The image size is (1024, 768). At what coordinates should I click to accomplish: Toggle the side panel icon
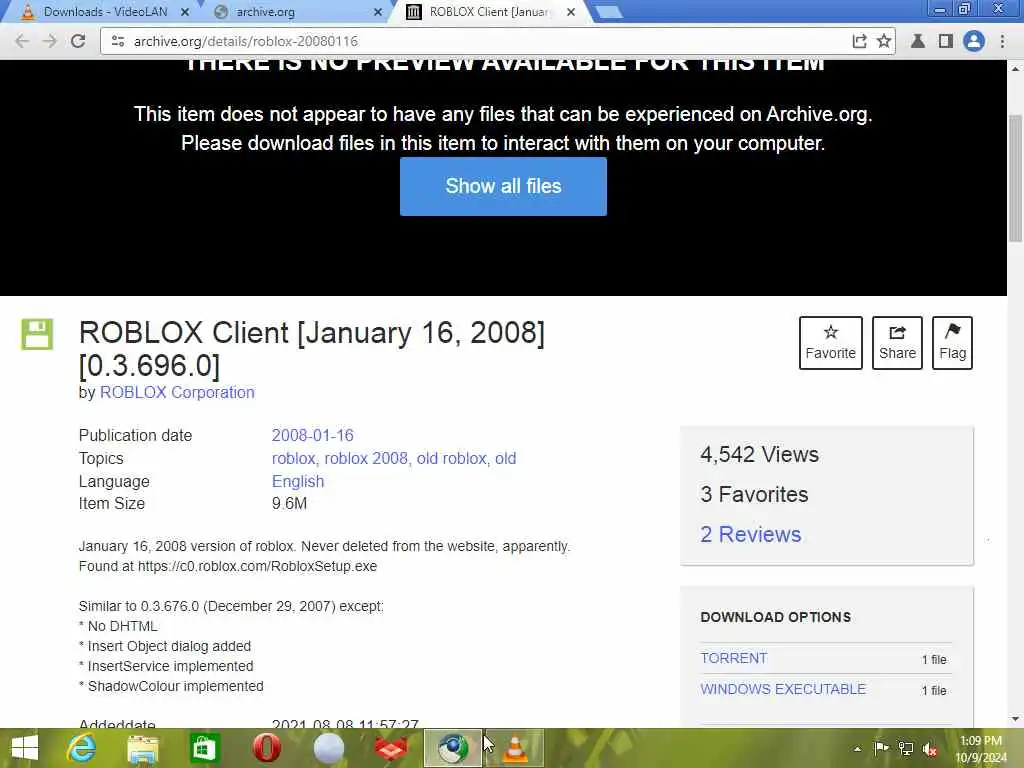click(x=945, y=41)
